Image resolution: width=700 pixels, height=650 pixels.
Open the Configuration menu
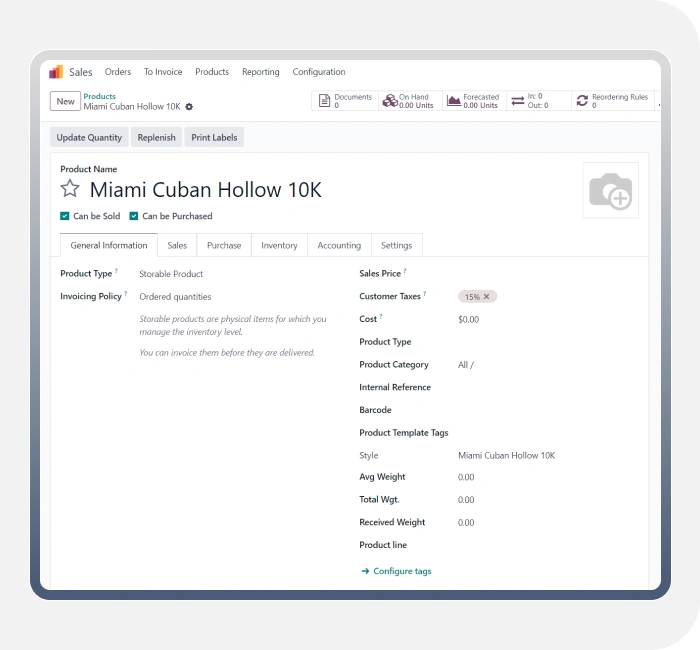pos(319,72)
